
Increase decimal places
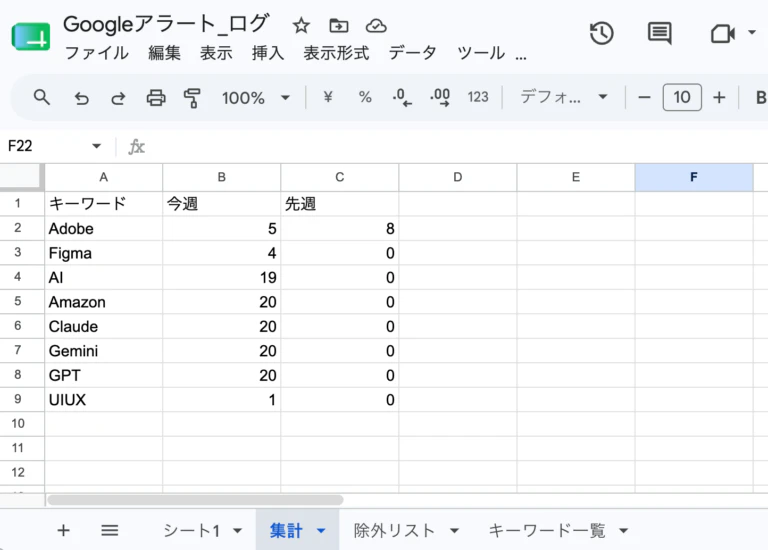[440, 97]
